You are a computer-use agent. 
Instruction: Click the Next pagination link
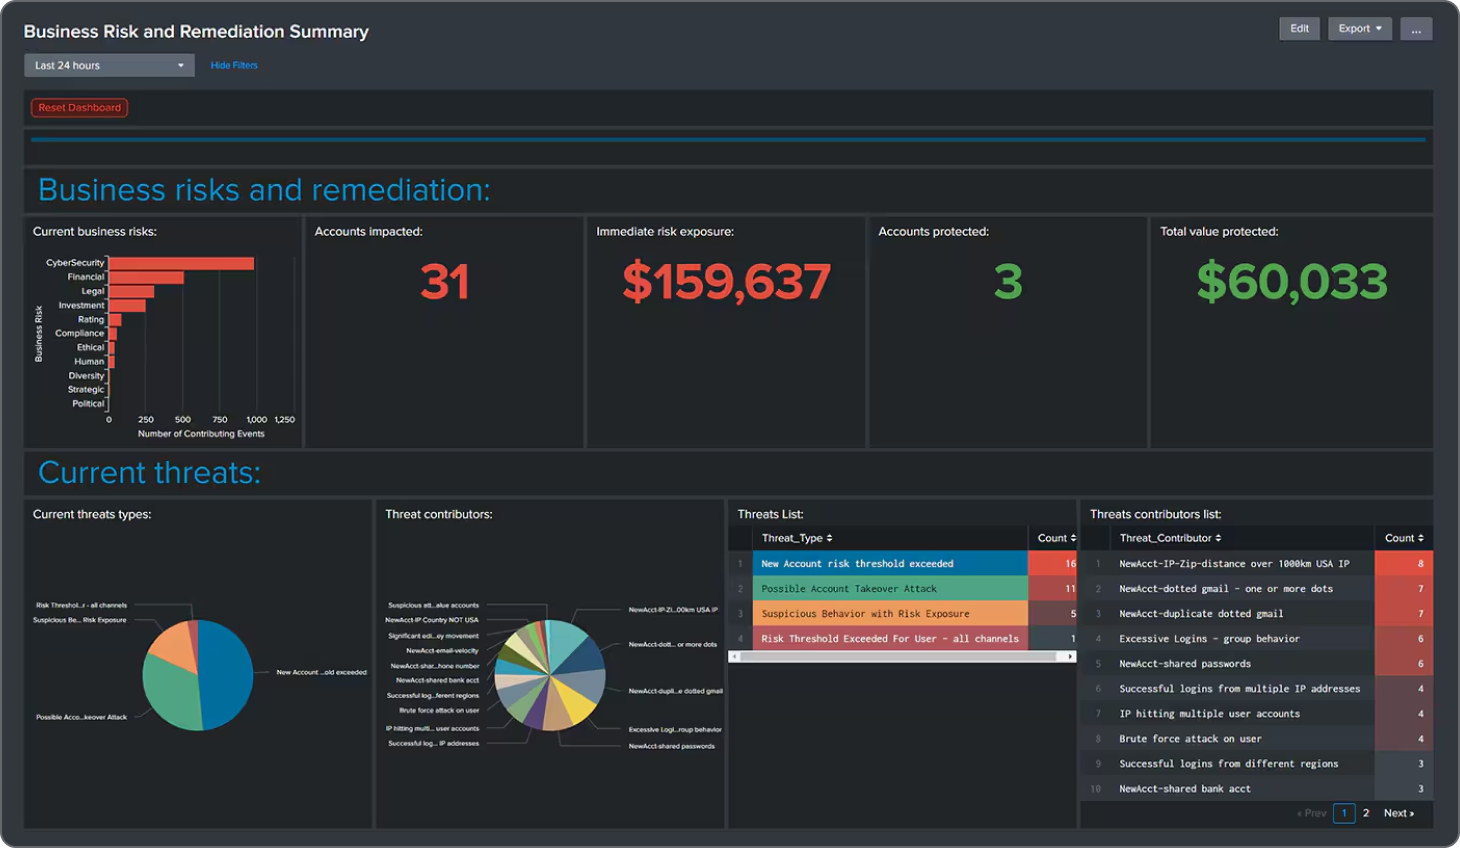point(1399,813)
